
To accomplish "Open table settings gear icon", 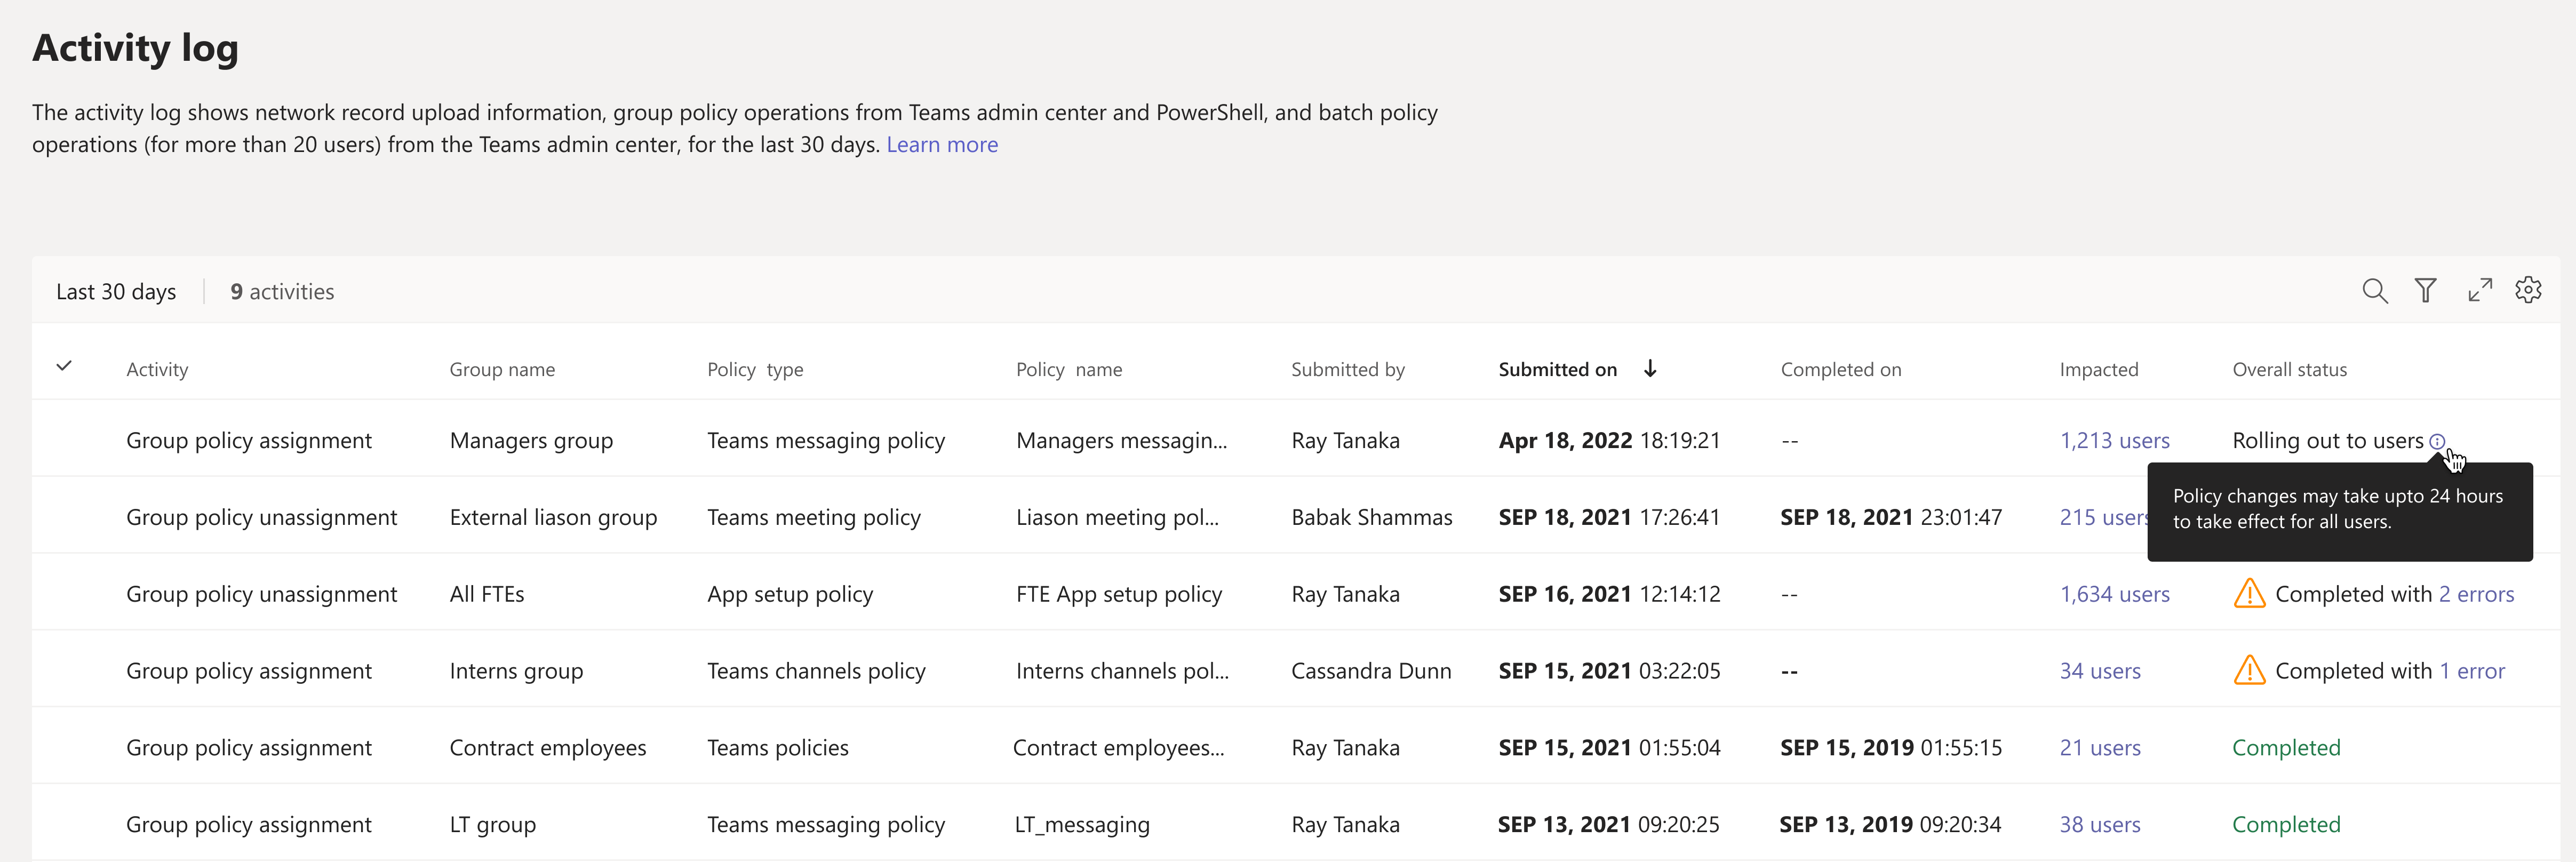I will (2528, 291).
